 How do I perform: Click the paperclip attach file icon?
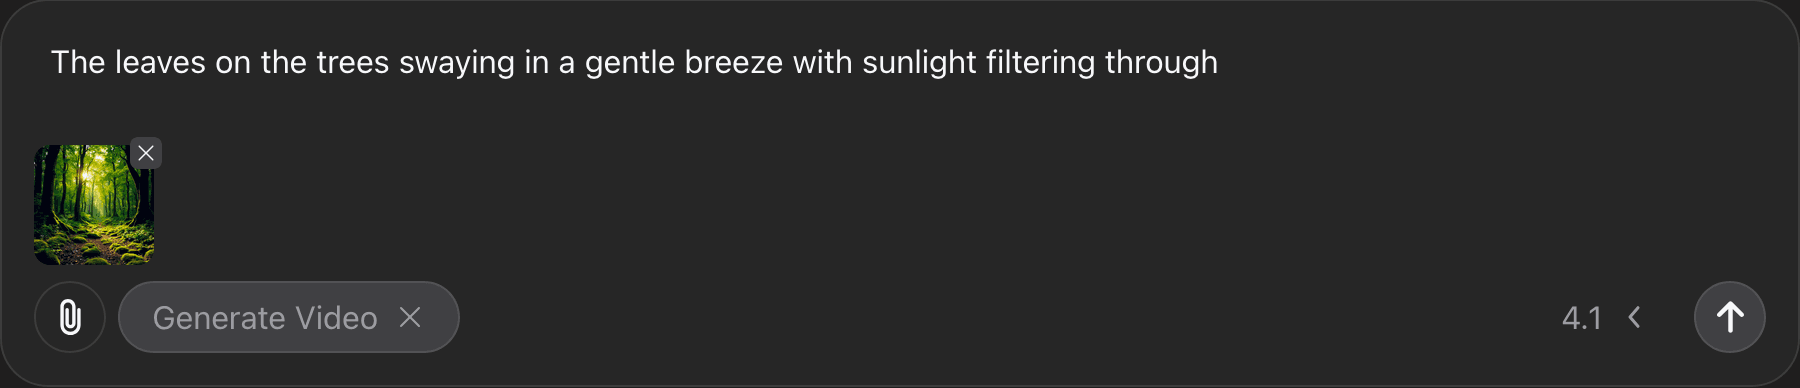[70, 317]
